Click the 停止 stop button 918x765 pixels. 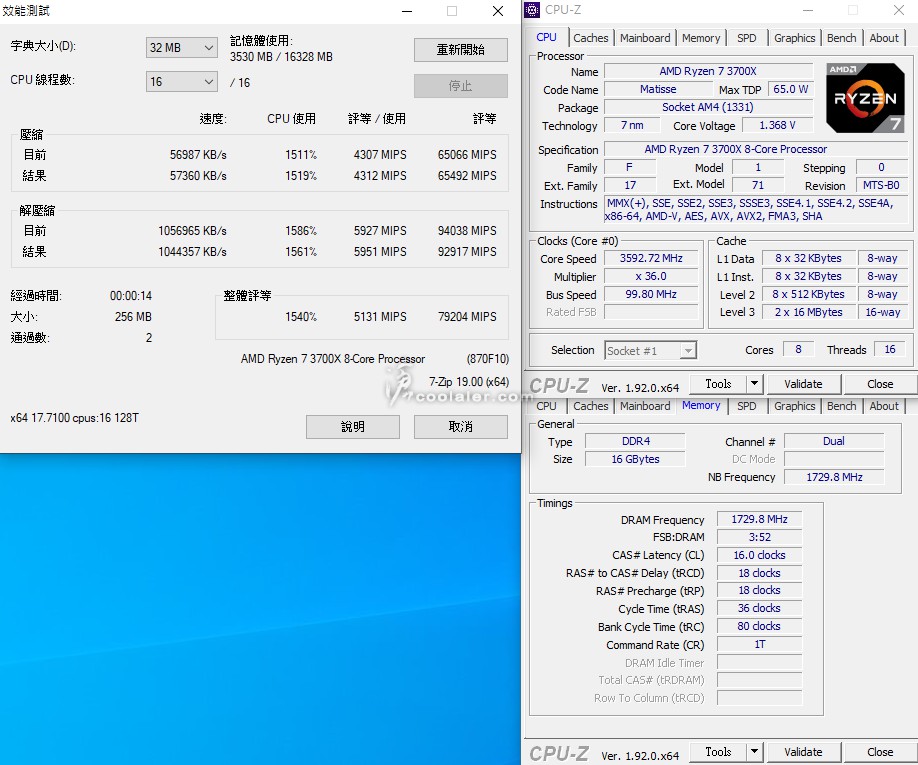460,86
